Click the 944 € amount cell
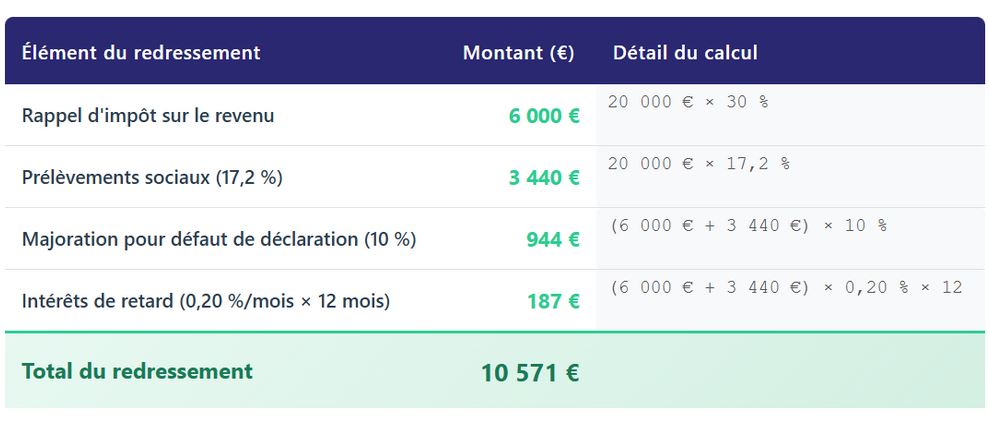 [x=553, y=240]
